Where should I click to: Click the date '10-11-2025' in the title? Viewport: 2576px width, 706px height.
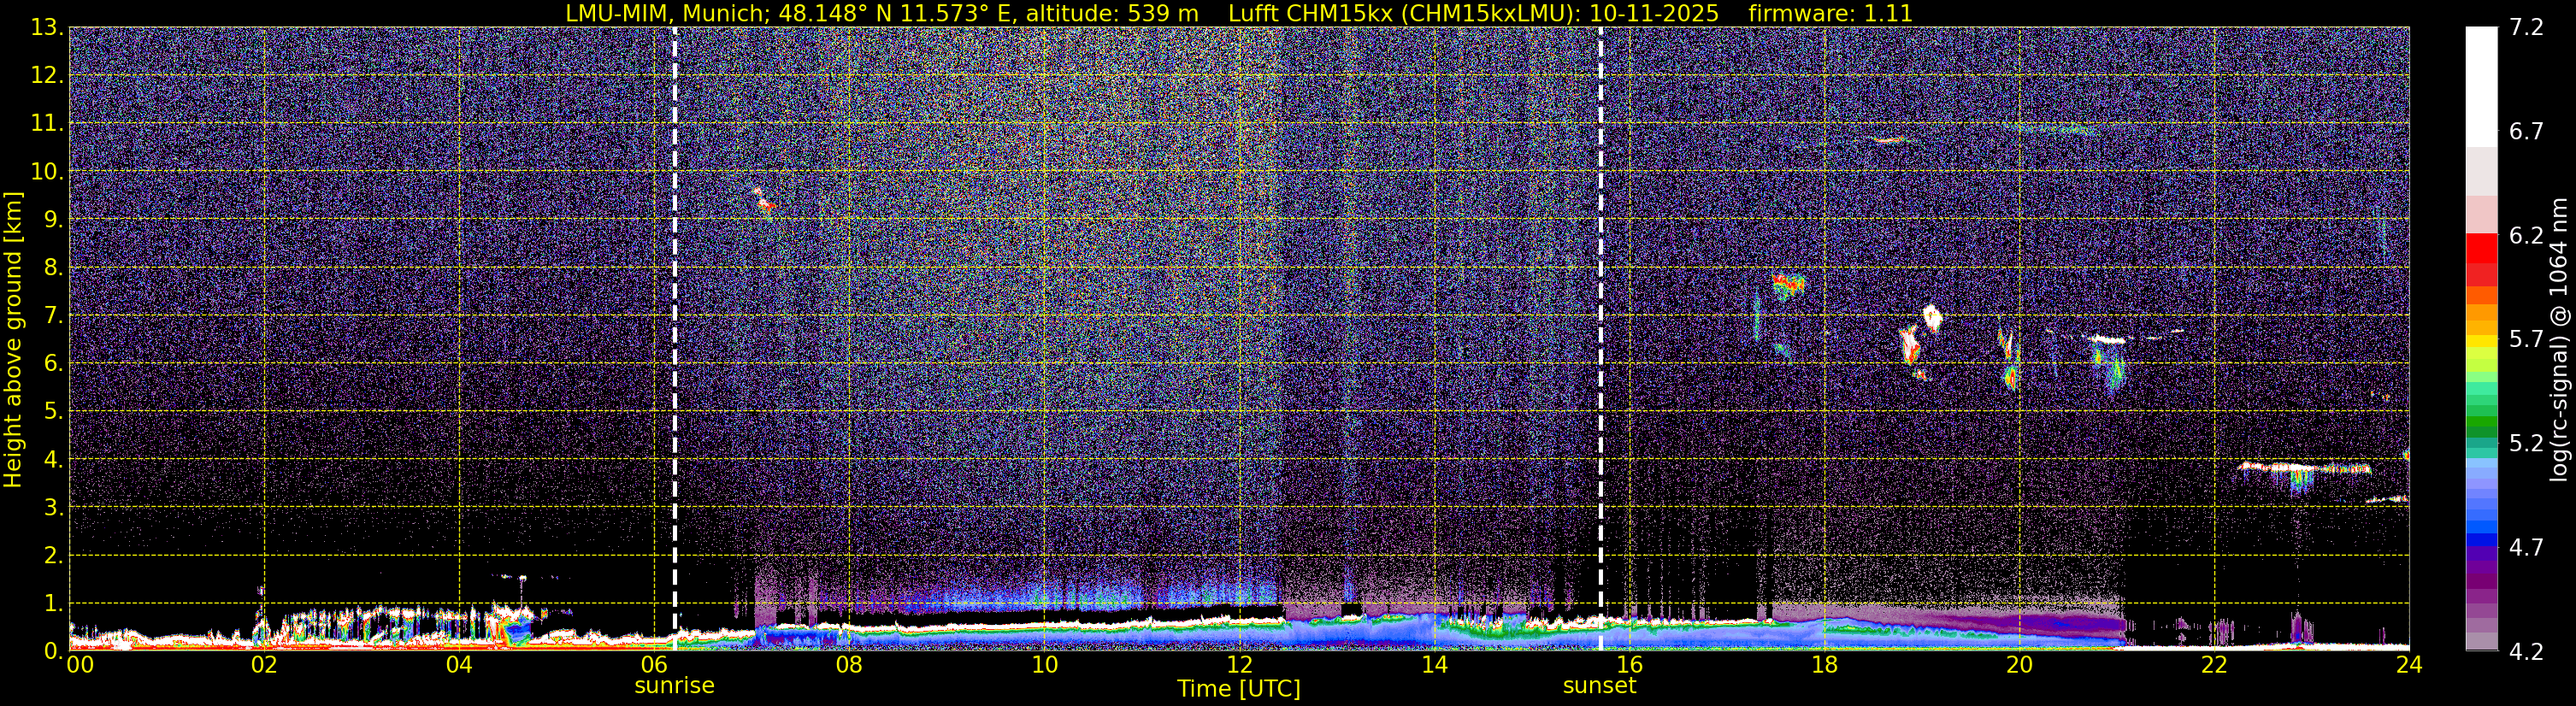point(1654,14)
